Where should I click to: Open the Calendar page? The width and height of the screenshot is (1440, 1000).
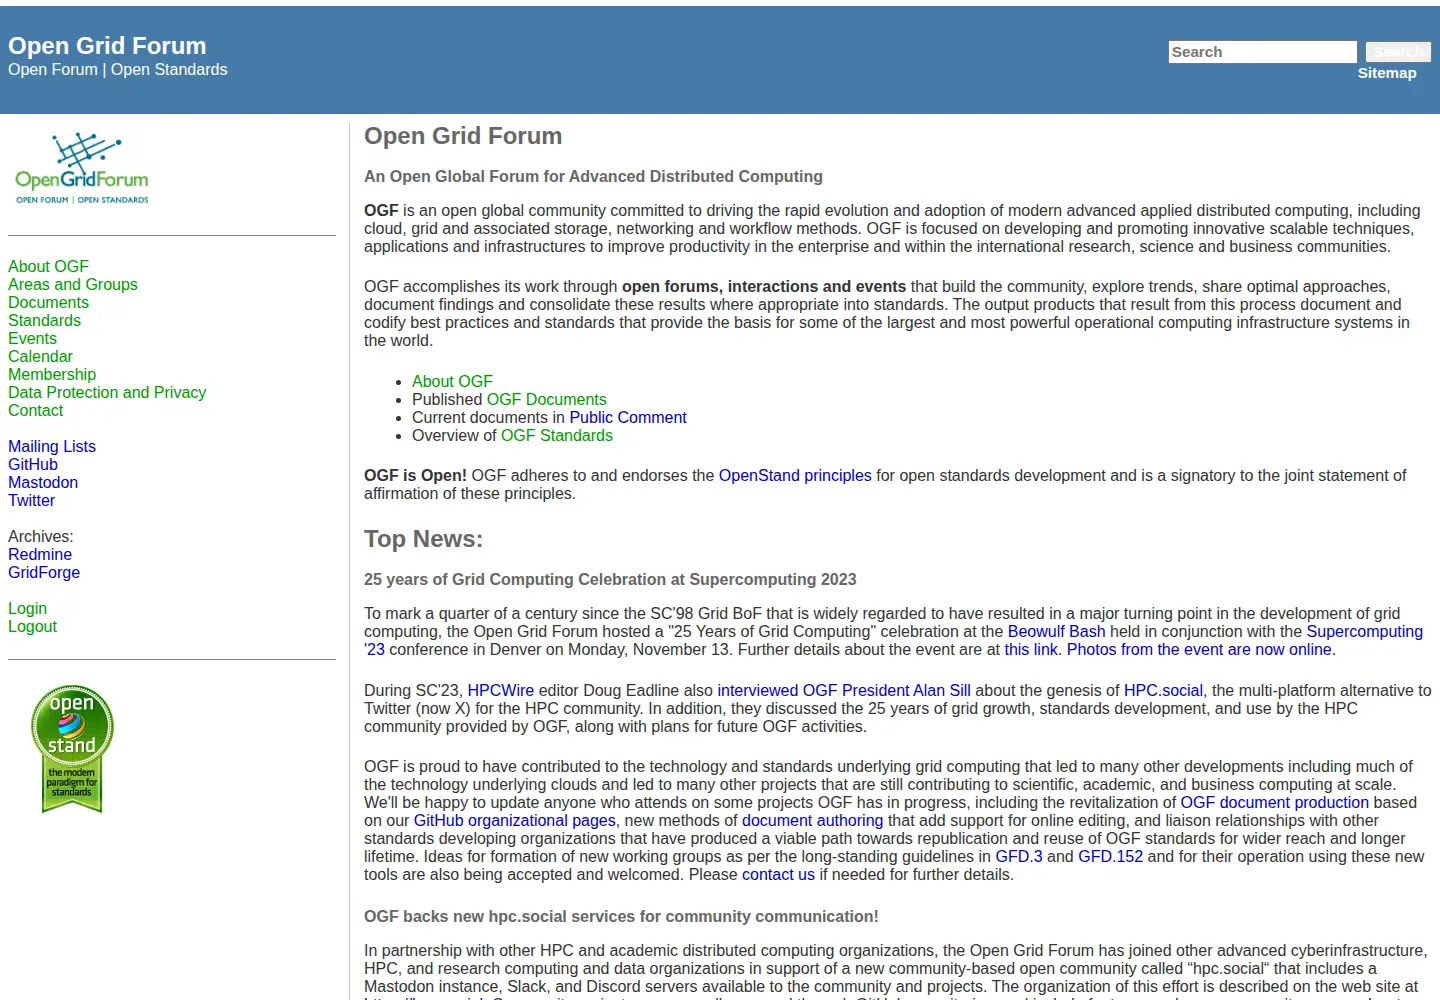click(x=40, y=356)
